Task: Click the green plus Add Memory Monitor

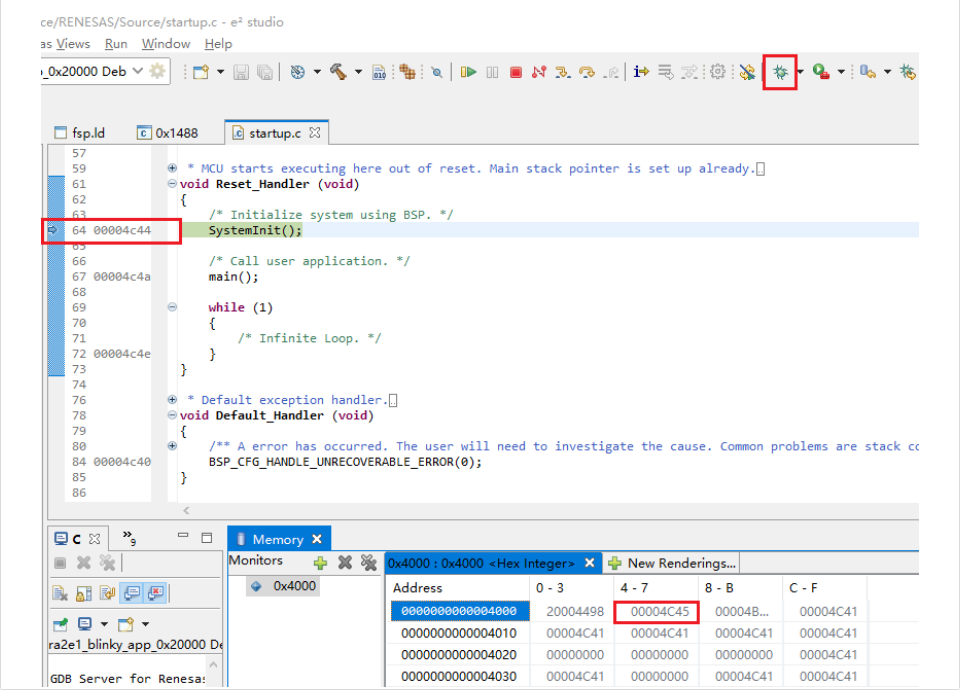Action: click(x=320, y=562)
